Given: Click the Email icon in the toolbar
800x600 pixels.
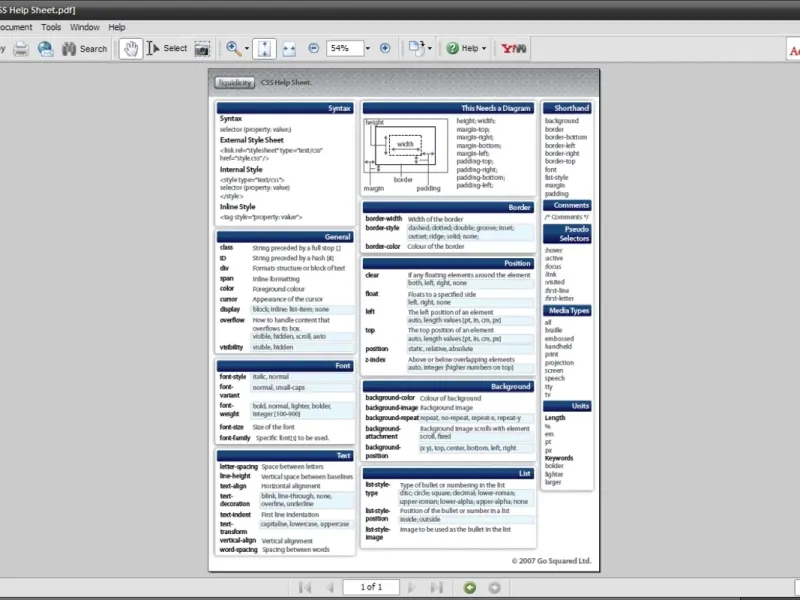Looking at the screenshot, I should [x=45, y=48].
